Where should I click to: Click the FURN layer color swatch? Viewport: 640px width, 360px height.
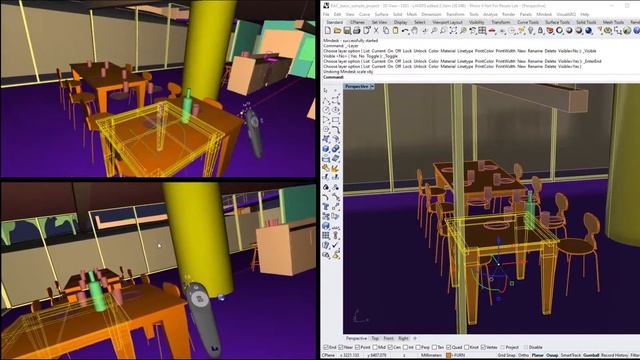click(x=449, y=356)
